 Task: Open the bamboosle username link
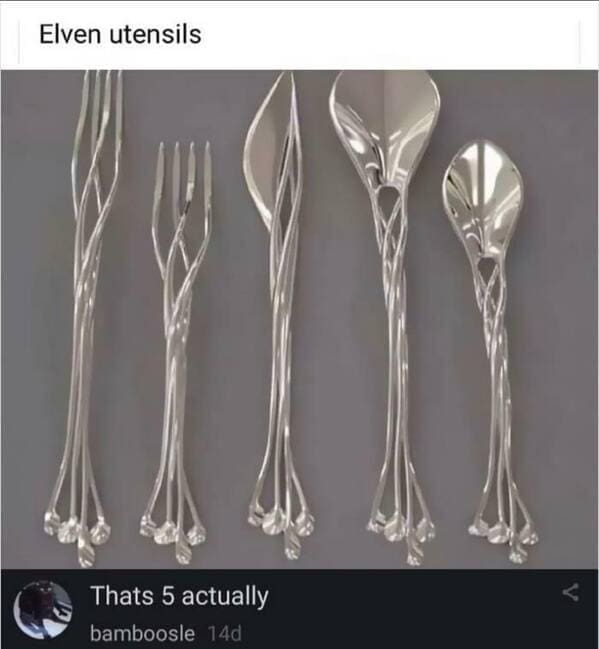142,633
